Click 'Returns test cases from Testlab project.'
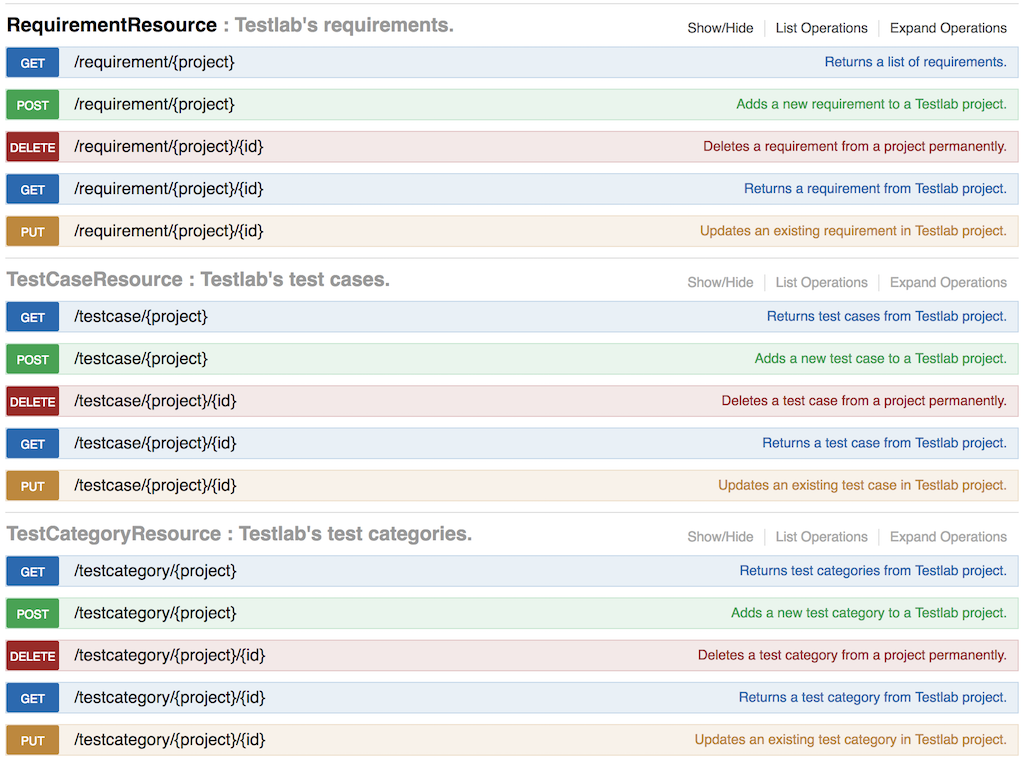This screenshot has height=761, width=1024. 886,316
